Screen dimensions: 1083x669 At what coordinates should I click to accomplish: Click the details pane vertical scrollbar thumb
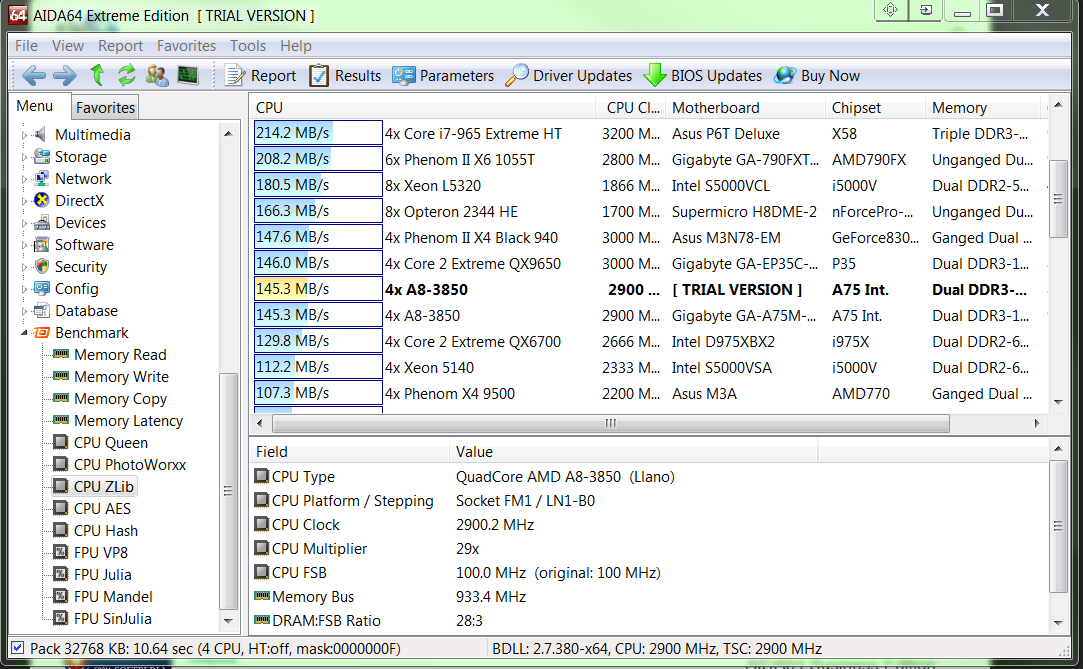click(1057, 526)
